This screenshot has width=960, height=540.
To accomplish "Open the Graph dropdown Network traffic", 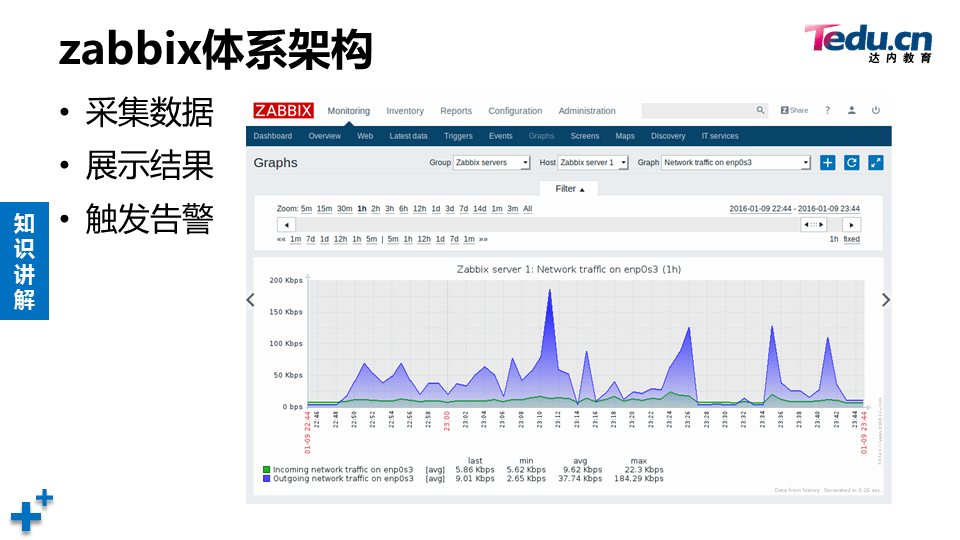I will point(735,162).
